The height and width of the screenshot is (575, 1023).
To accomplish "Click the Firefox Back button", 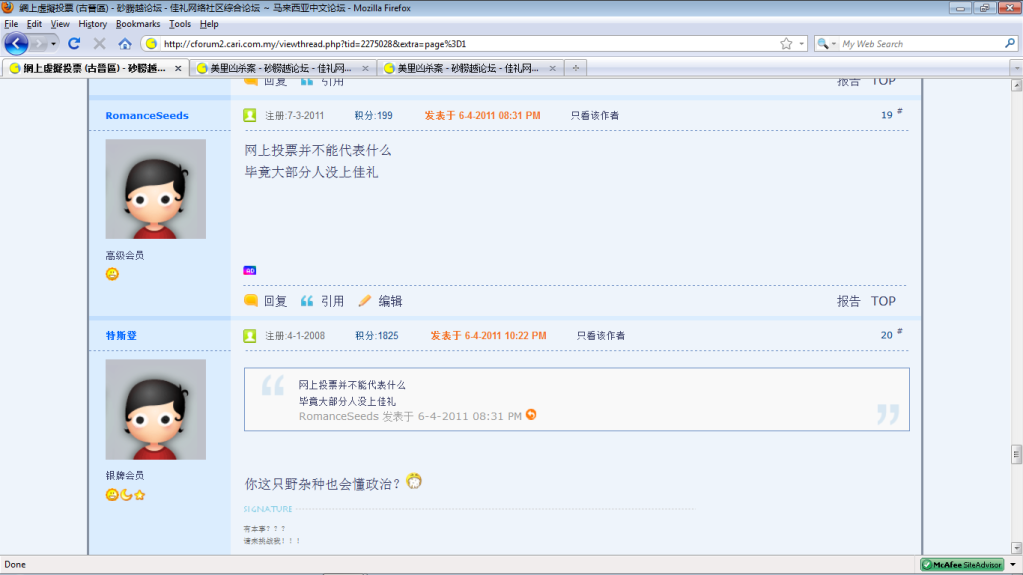I will point(17,43).
